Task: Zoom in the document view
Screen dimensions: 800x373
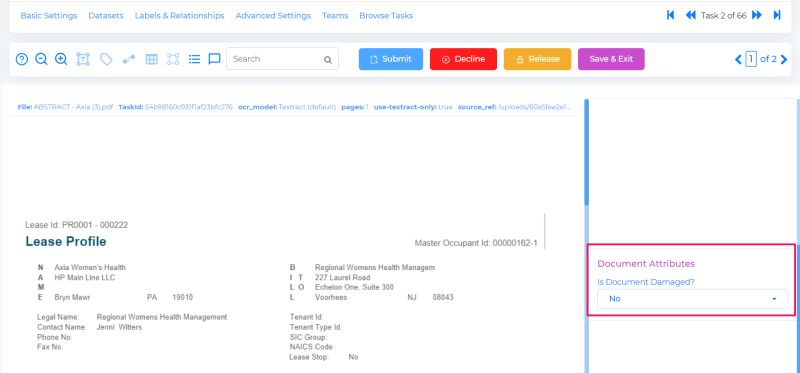Action: tap(61, 59)
